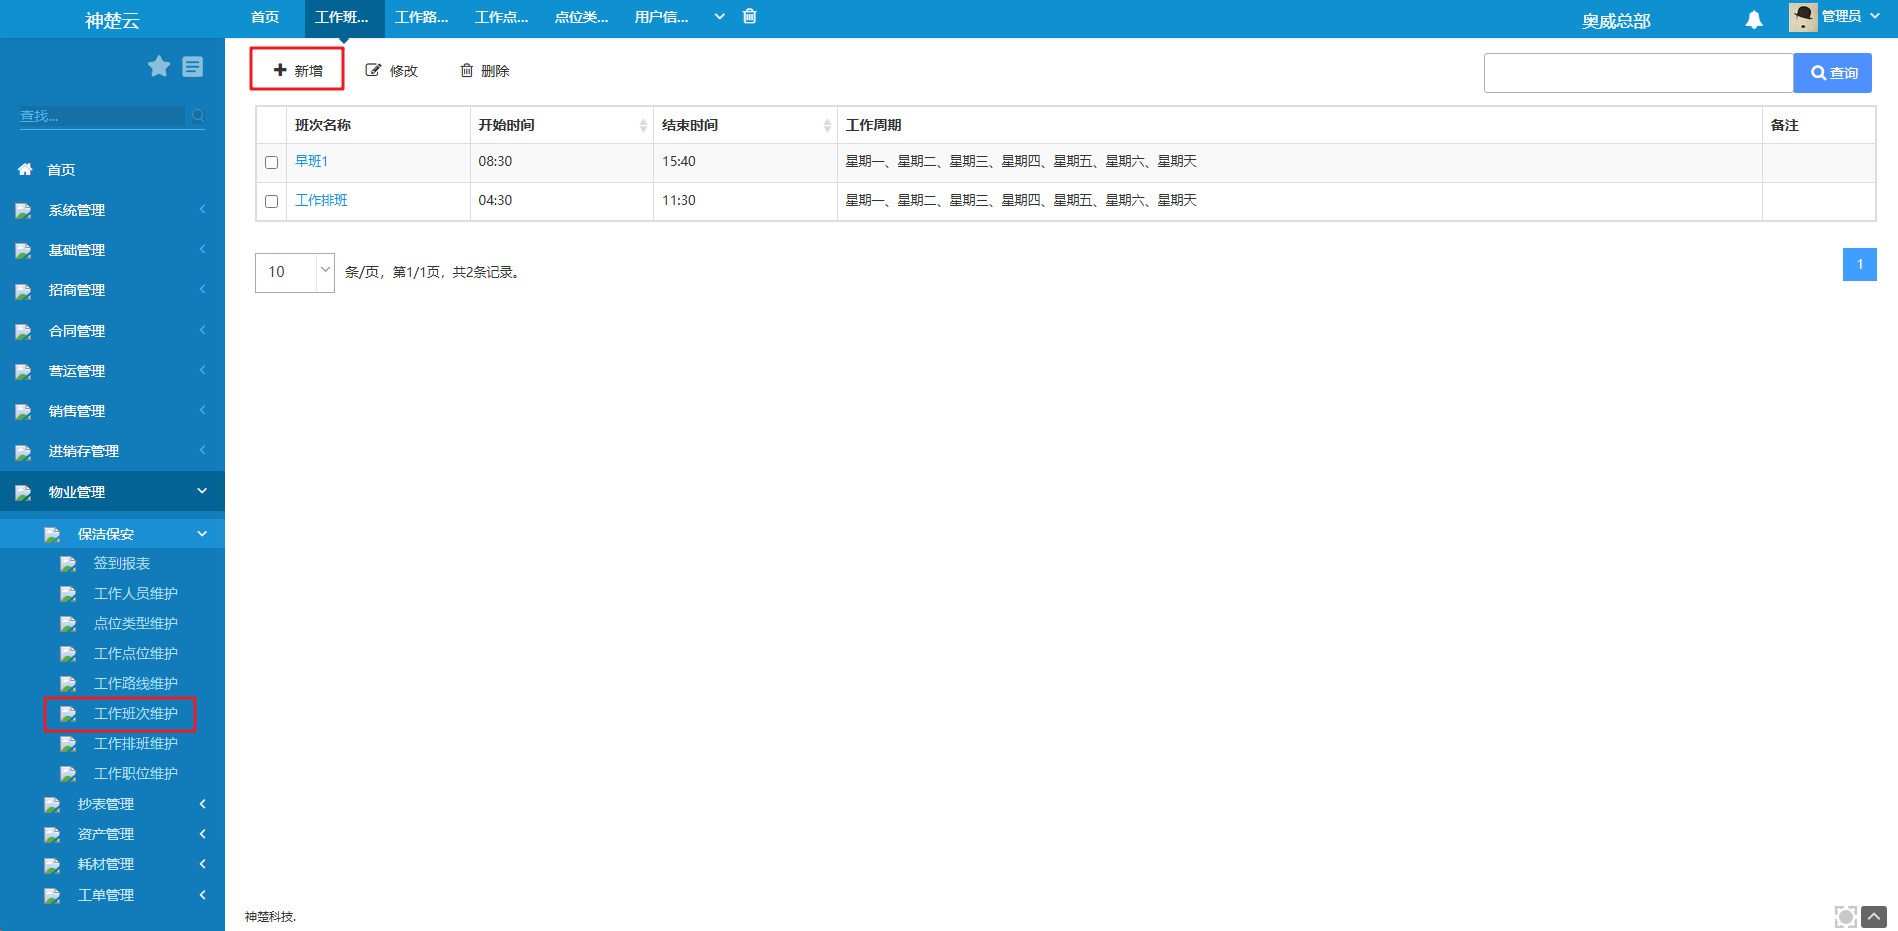Click the favorites star icon in sidebar

point(159,66)
